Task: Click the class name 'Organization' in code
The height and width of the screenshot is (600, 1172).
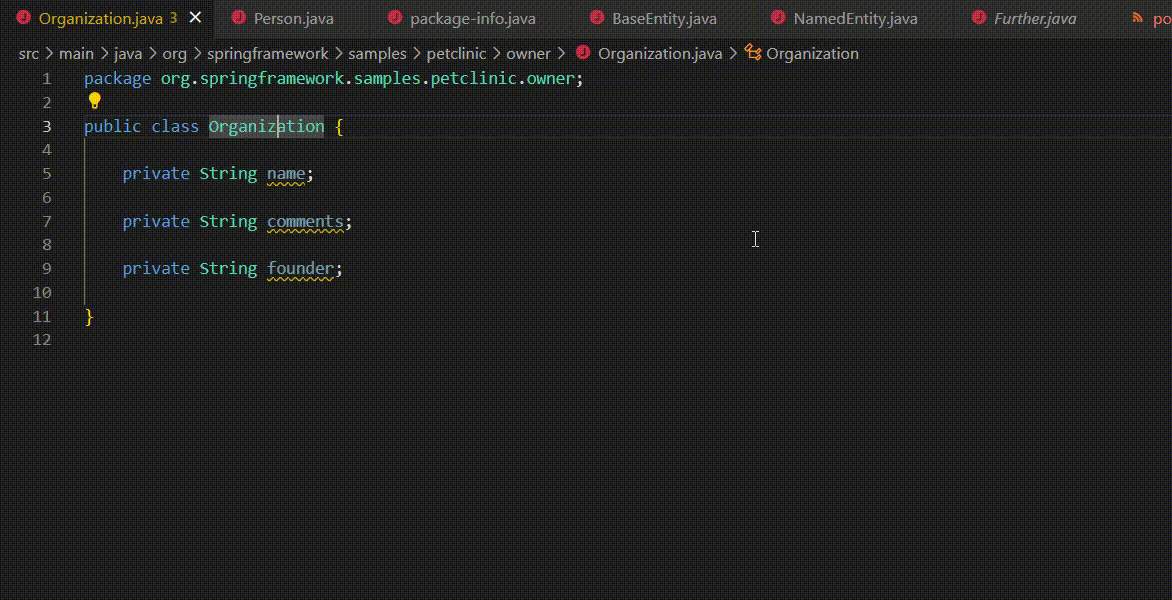Action: [x=266, y=126]
